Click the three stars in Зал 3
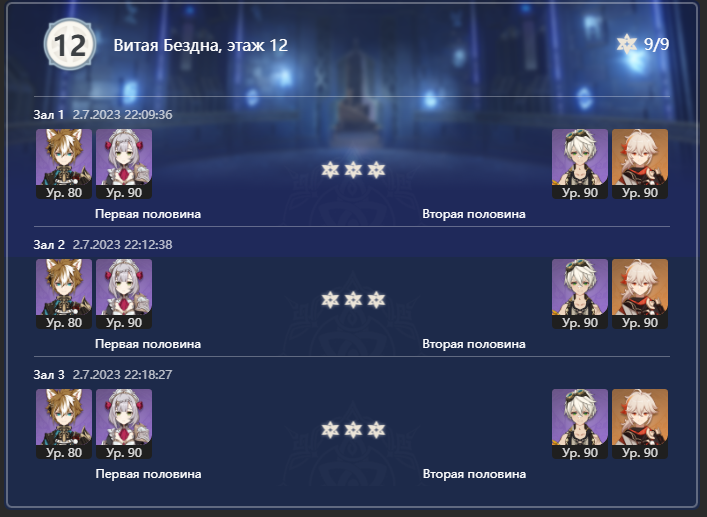The width and height of the screenshot is (707, 517). 353,430
